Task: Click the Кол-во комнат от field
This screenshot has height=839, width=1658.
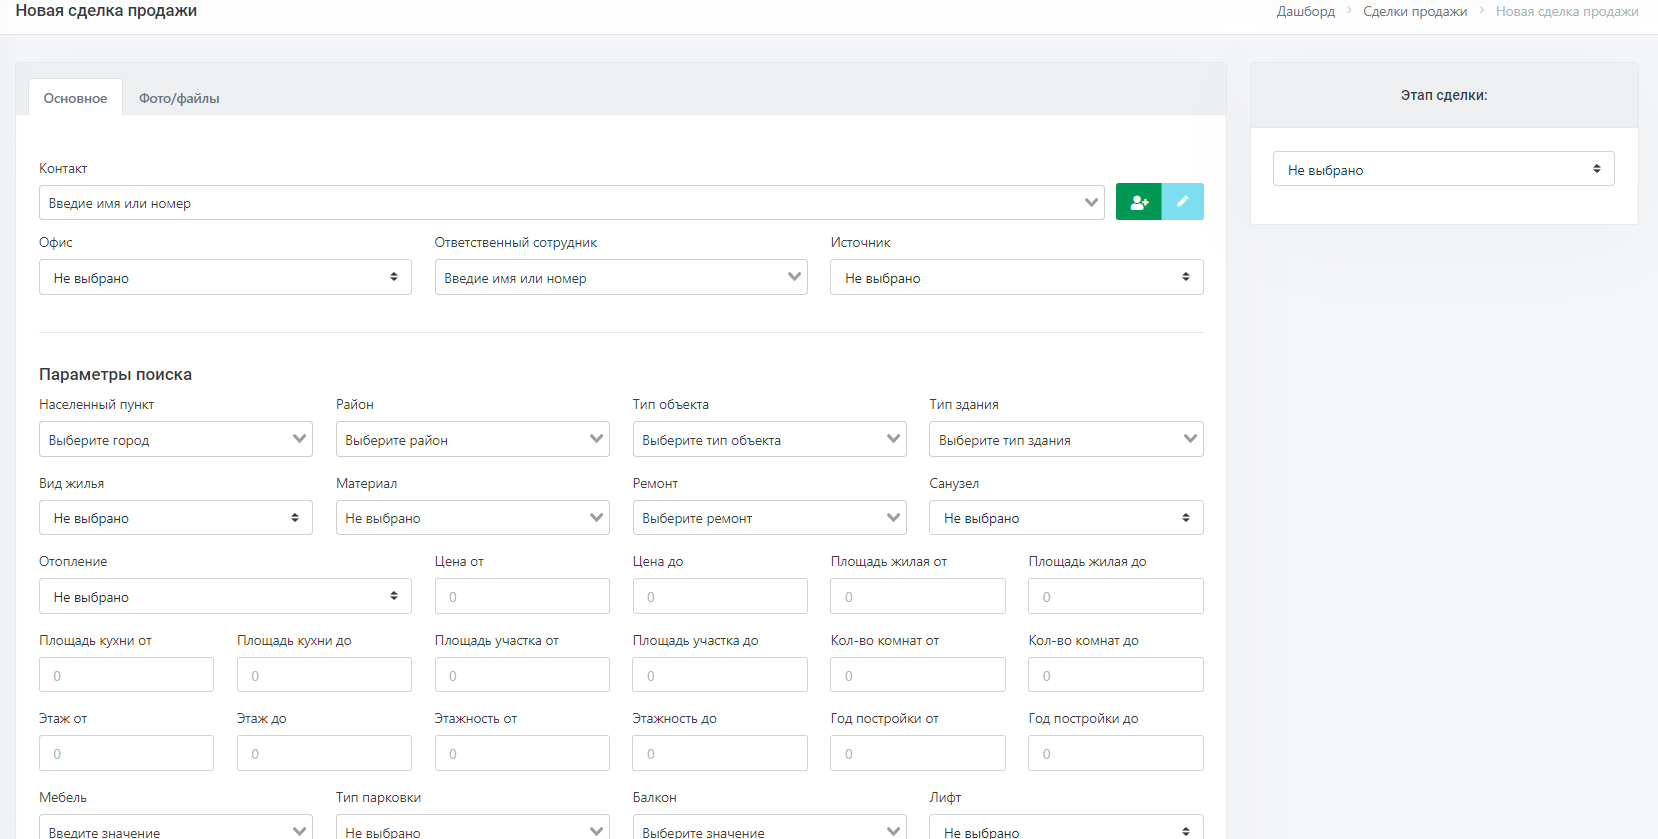Action: [918, 675]
